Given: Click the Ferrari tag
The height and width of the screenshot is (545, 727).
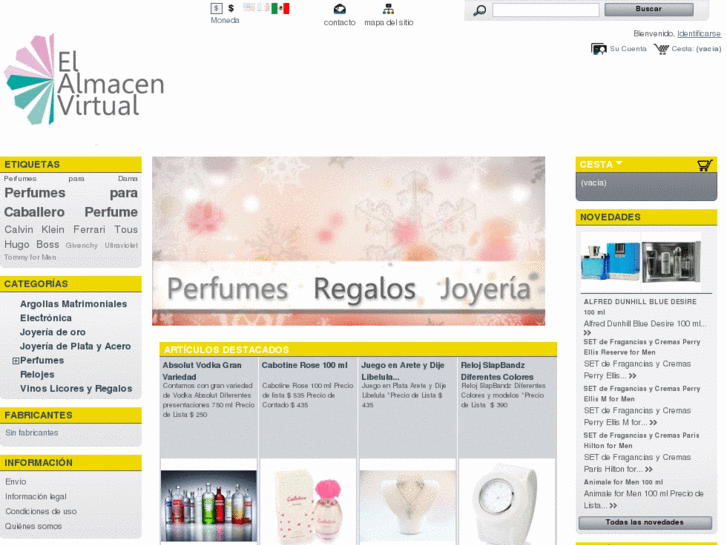Looking at the screenshot, I should tap(89, 230).
